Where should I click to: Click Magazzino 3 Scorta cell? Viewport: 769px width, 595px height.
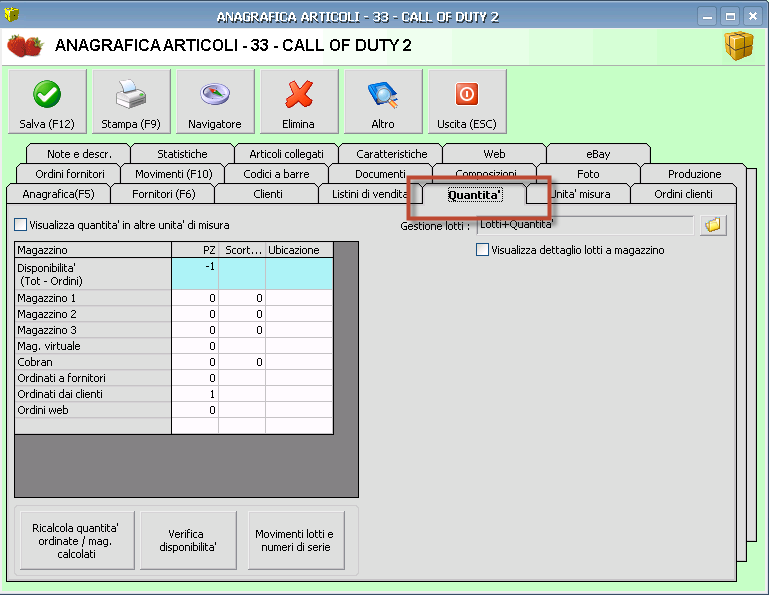pos(242,330)
